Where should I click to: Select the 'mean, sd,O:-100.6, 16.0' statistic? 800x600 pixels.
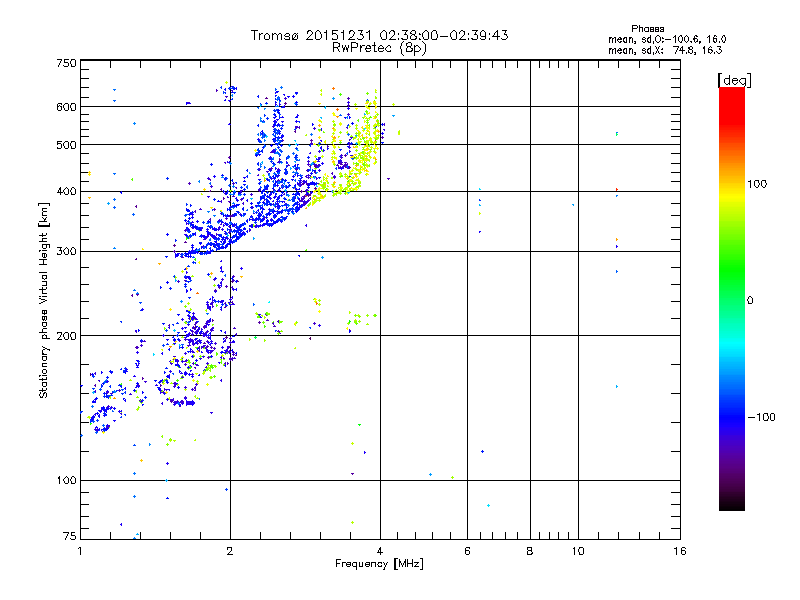pyautogui.click(x=667, y=39)
